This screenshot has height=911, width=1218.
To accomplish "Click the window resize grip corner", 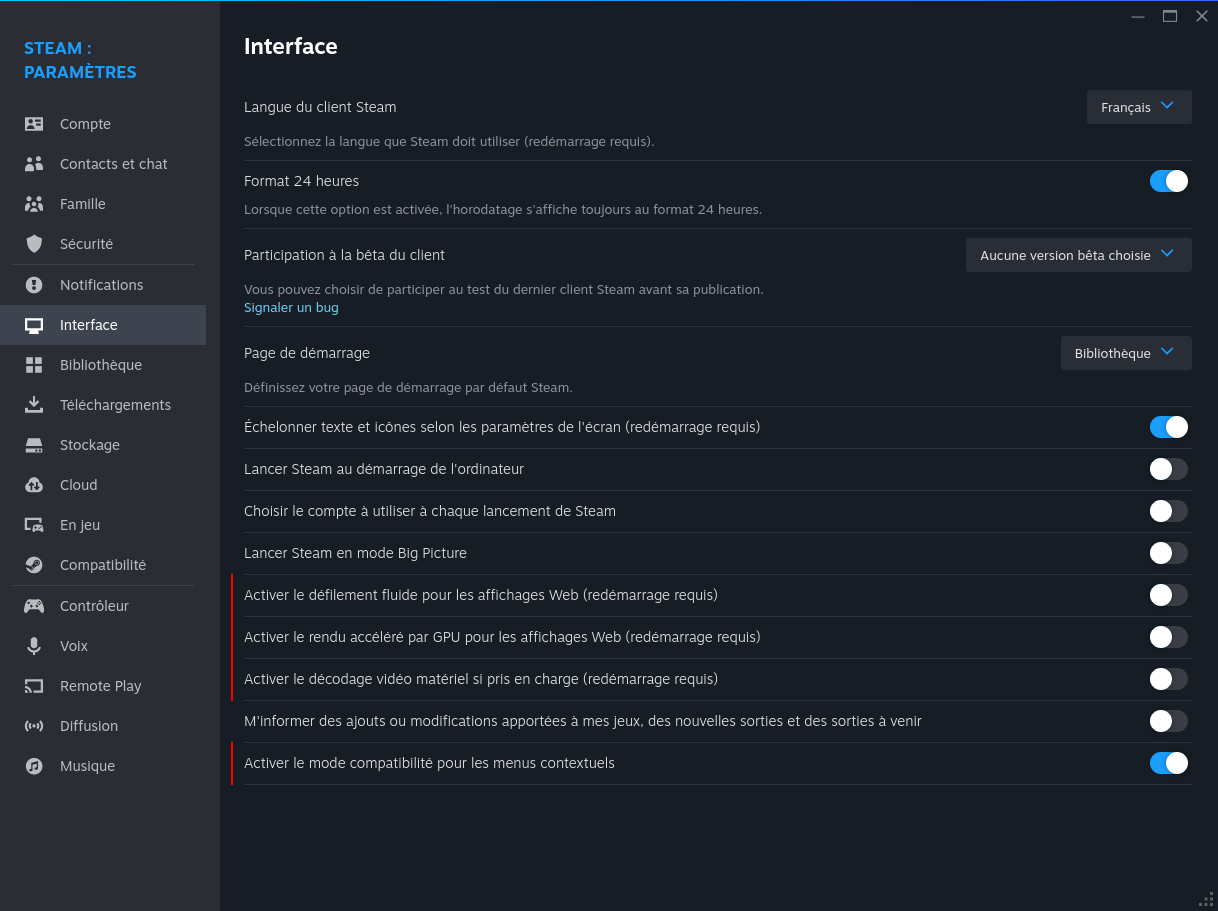I will [1205, 898].
